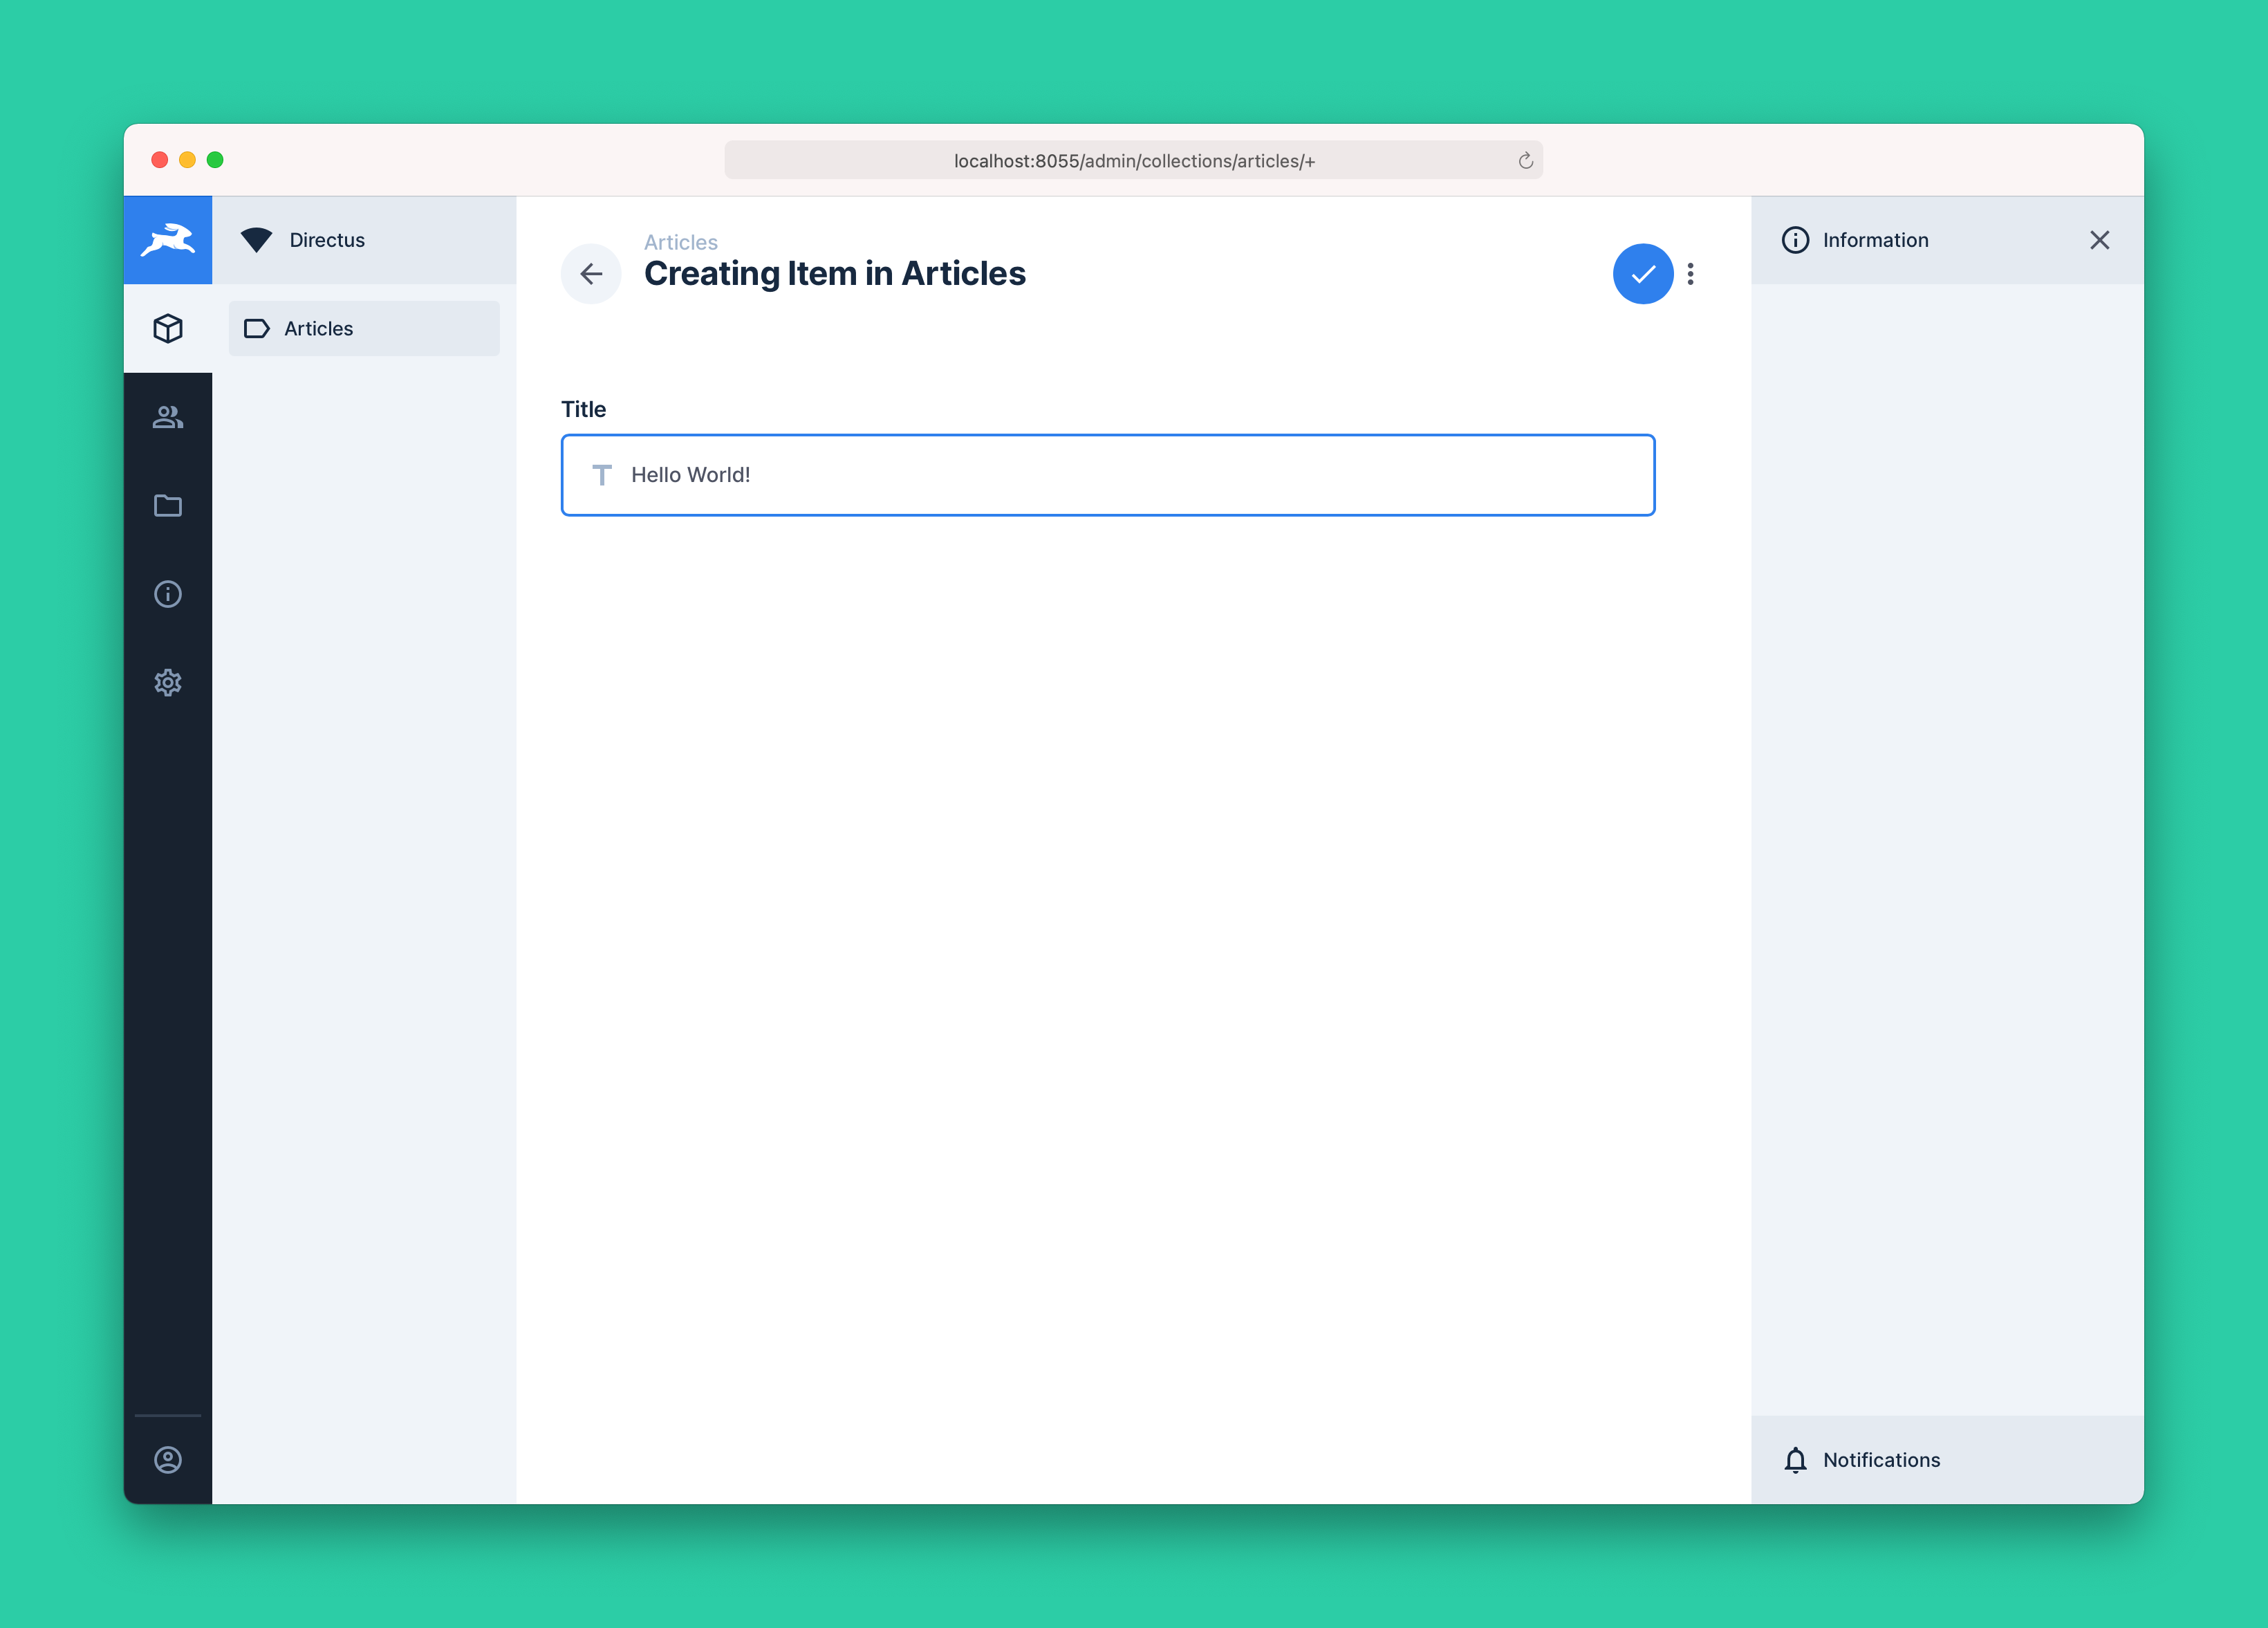The image size is (2268, 1628).
Task: Open the Content module cube icon
Action: click(x=167, y=328)
